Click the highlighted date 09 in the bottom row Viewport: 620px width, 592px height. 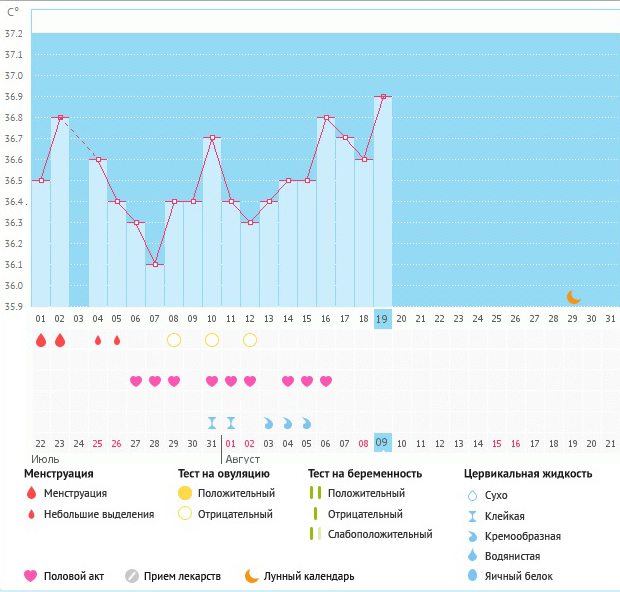point(383,443)
